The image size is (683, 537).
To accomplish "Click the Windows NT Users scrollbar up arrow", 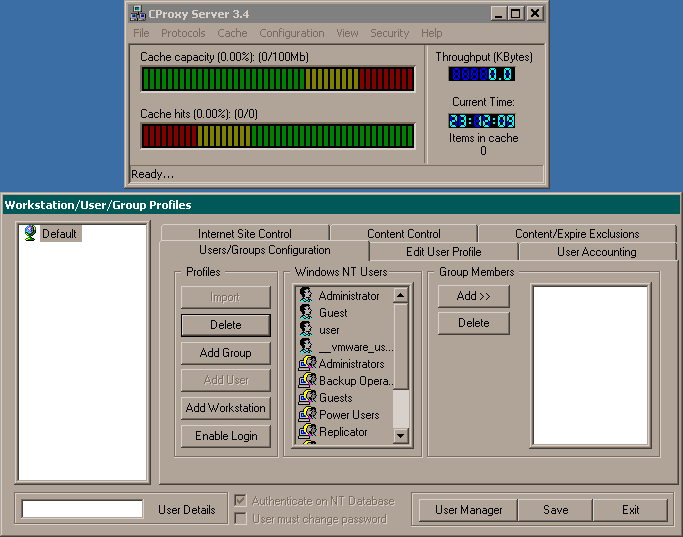I will 400,295.
